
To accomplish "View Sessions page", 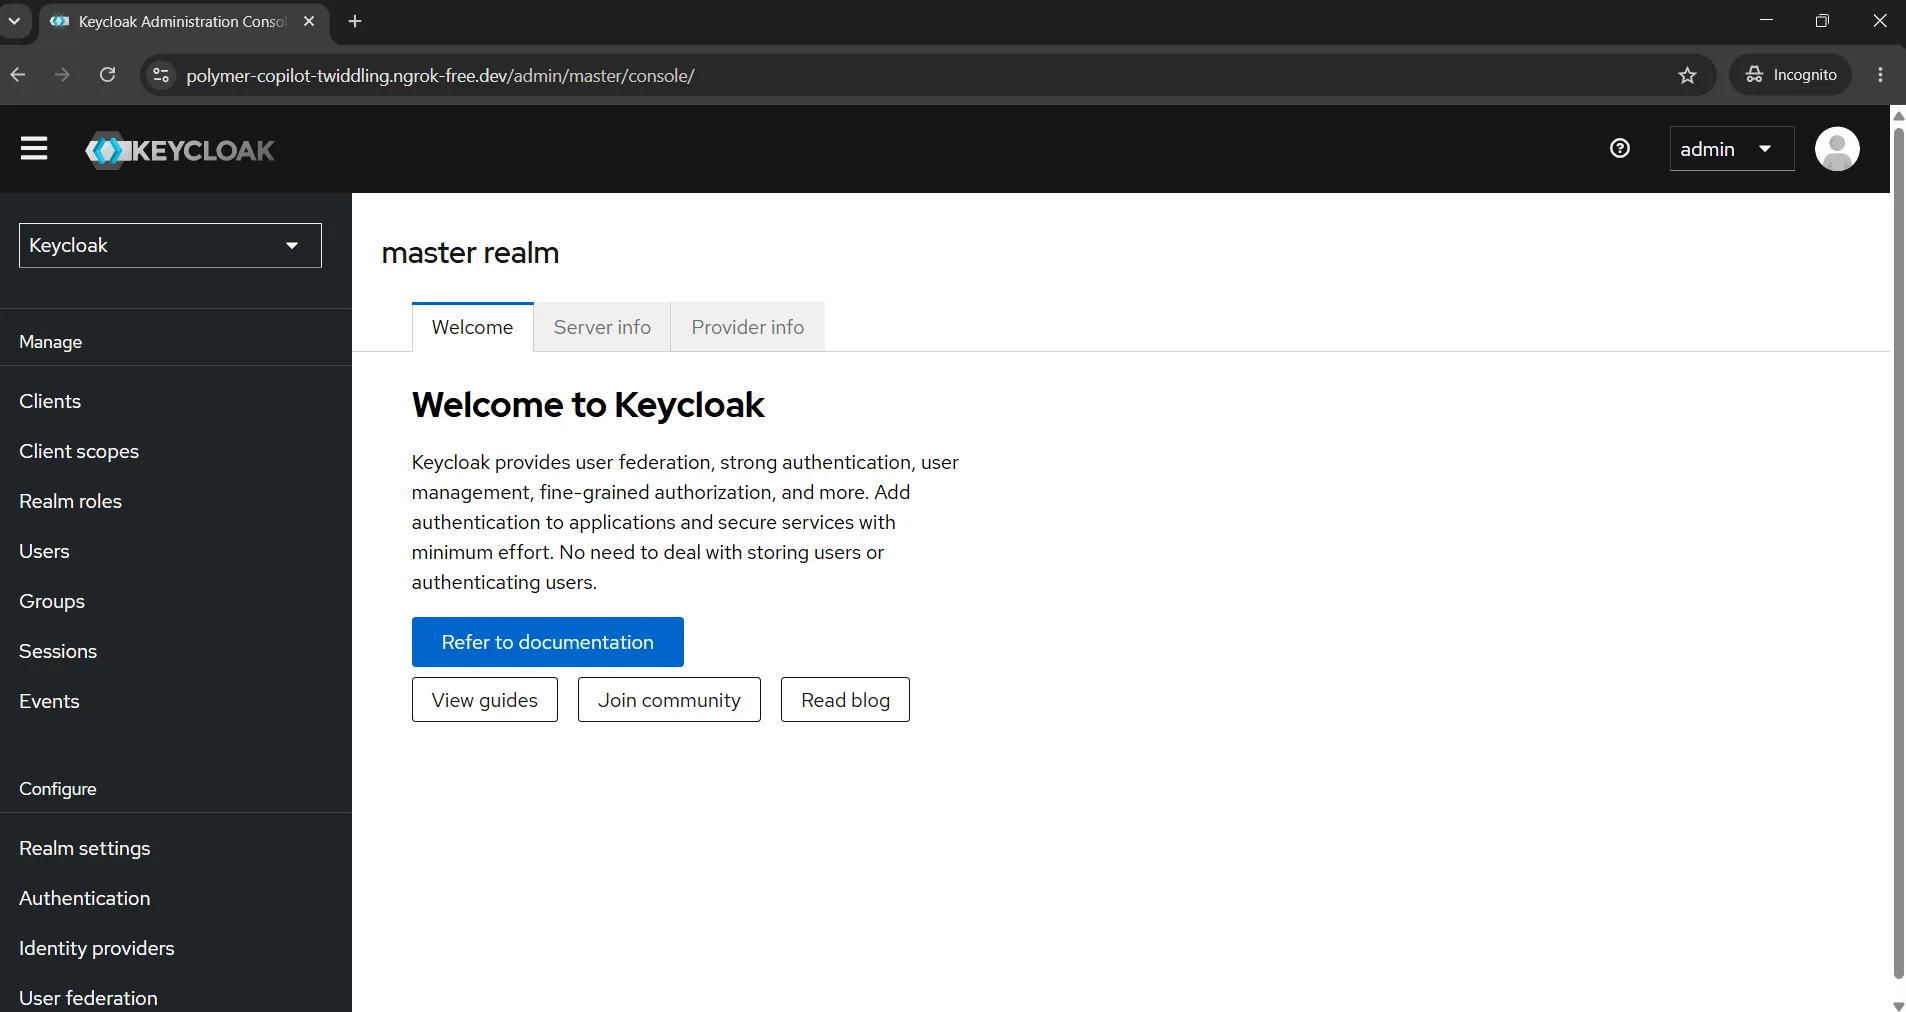I will pos(58,651).
